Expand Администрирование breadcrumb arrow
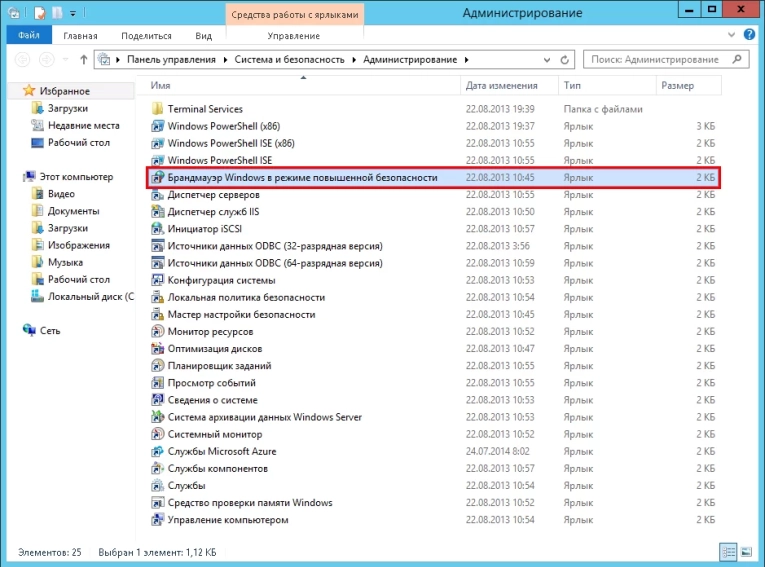This screenshot has height=567, width=765. [x=466, y=60]
